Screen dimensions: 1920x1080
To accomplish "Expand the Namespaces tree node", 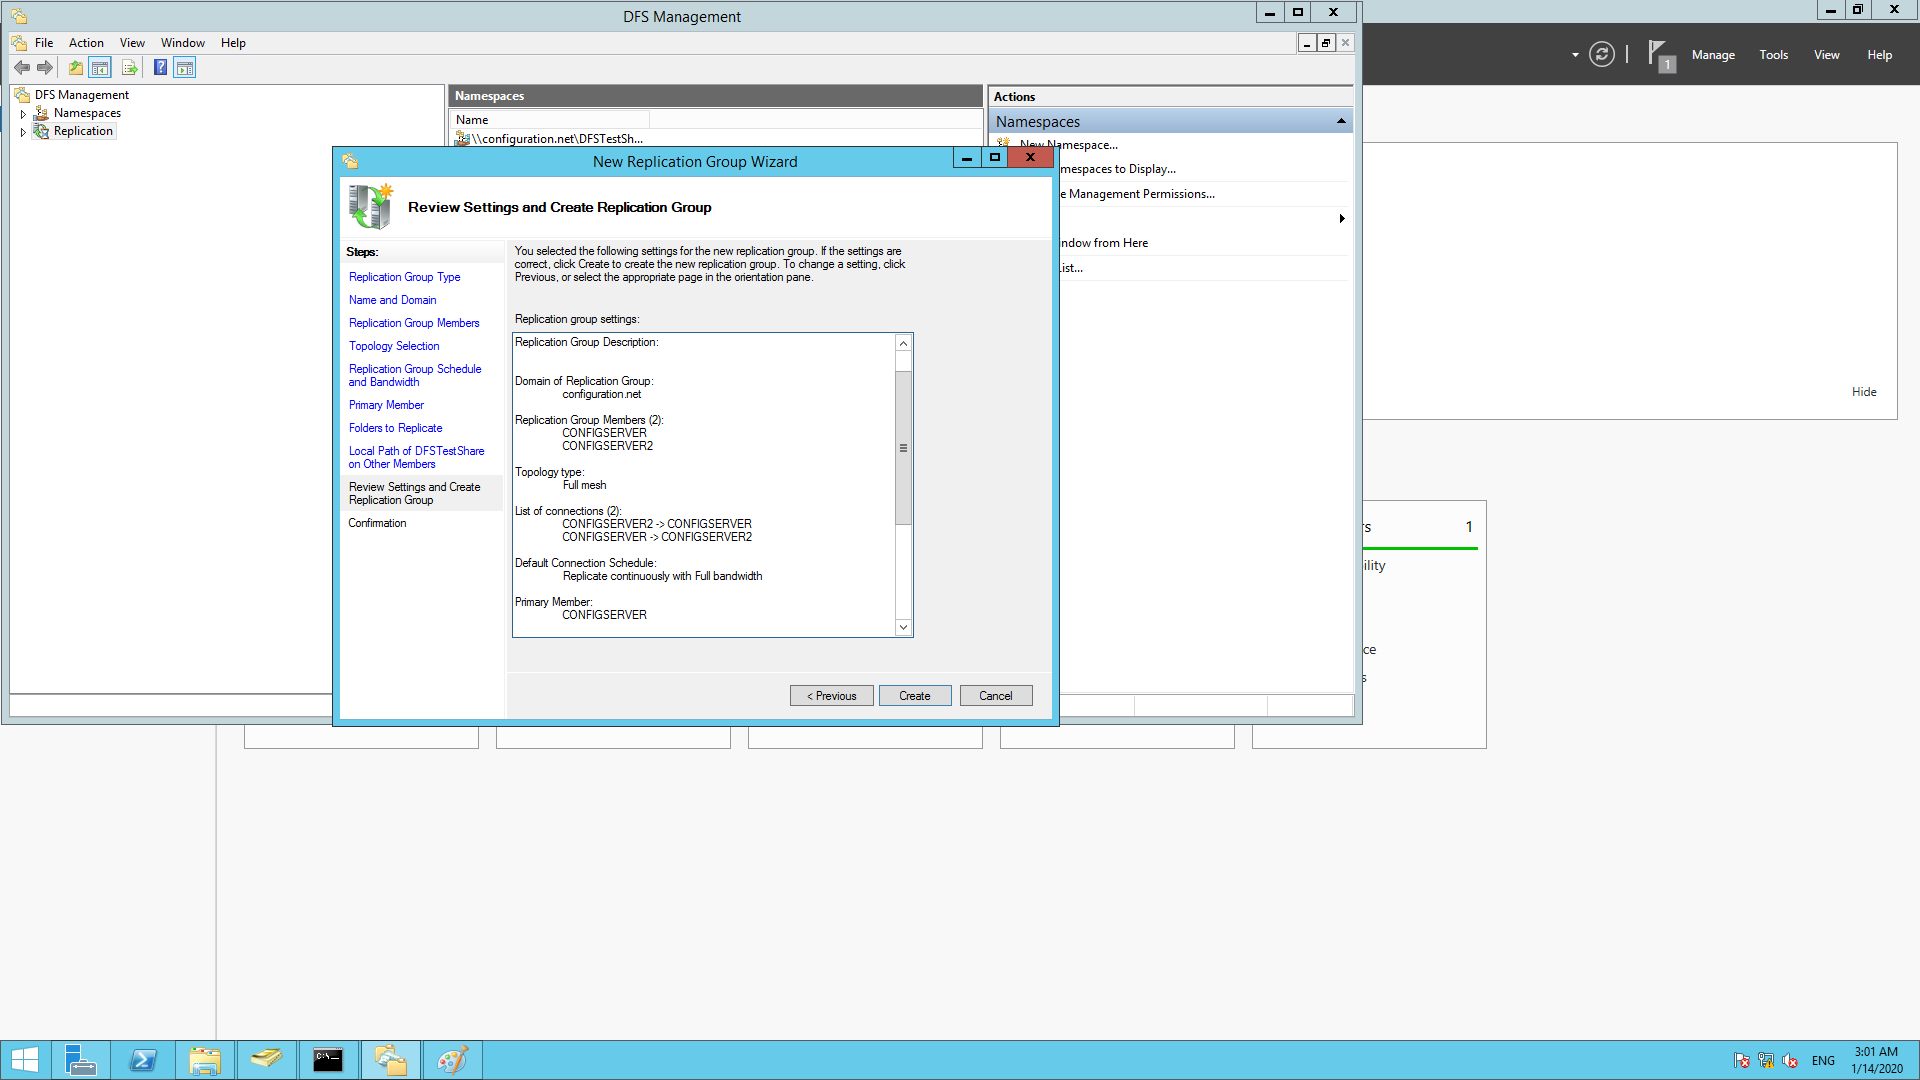I will point(23,113).
